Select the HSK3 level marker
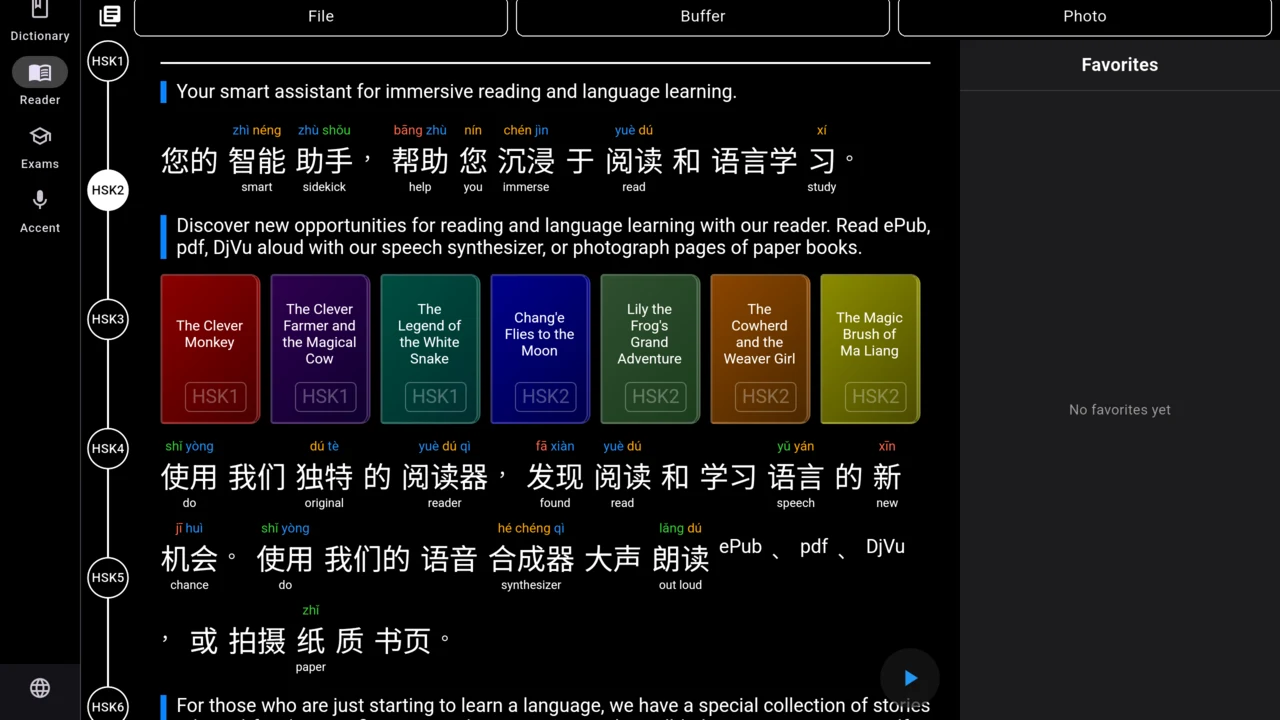The height and width of the screenshot is (720, 1280). [x=108, y=319]
